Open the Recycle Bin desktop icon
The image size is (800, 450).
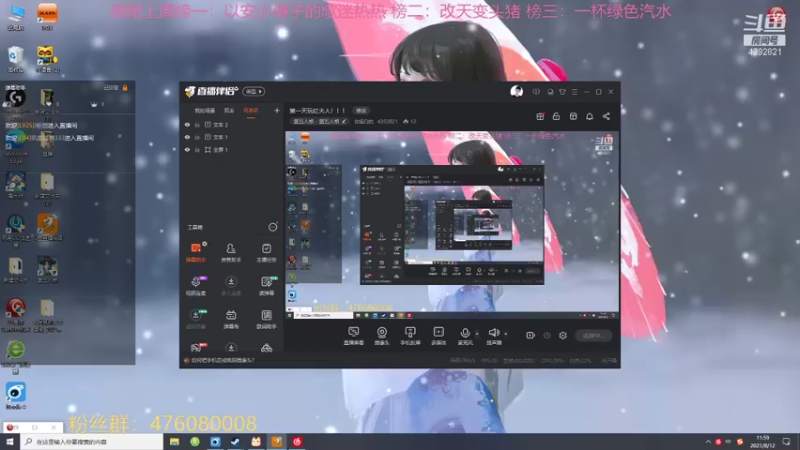[16, 59]
